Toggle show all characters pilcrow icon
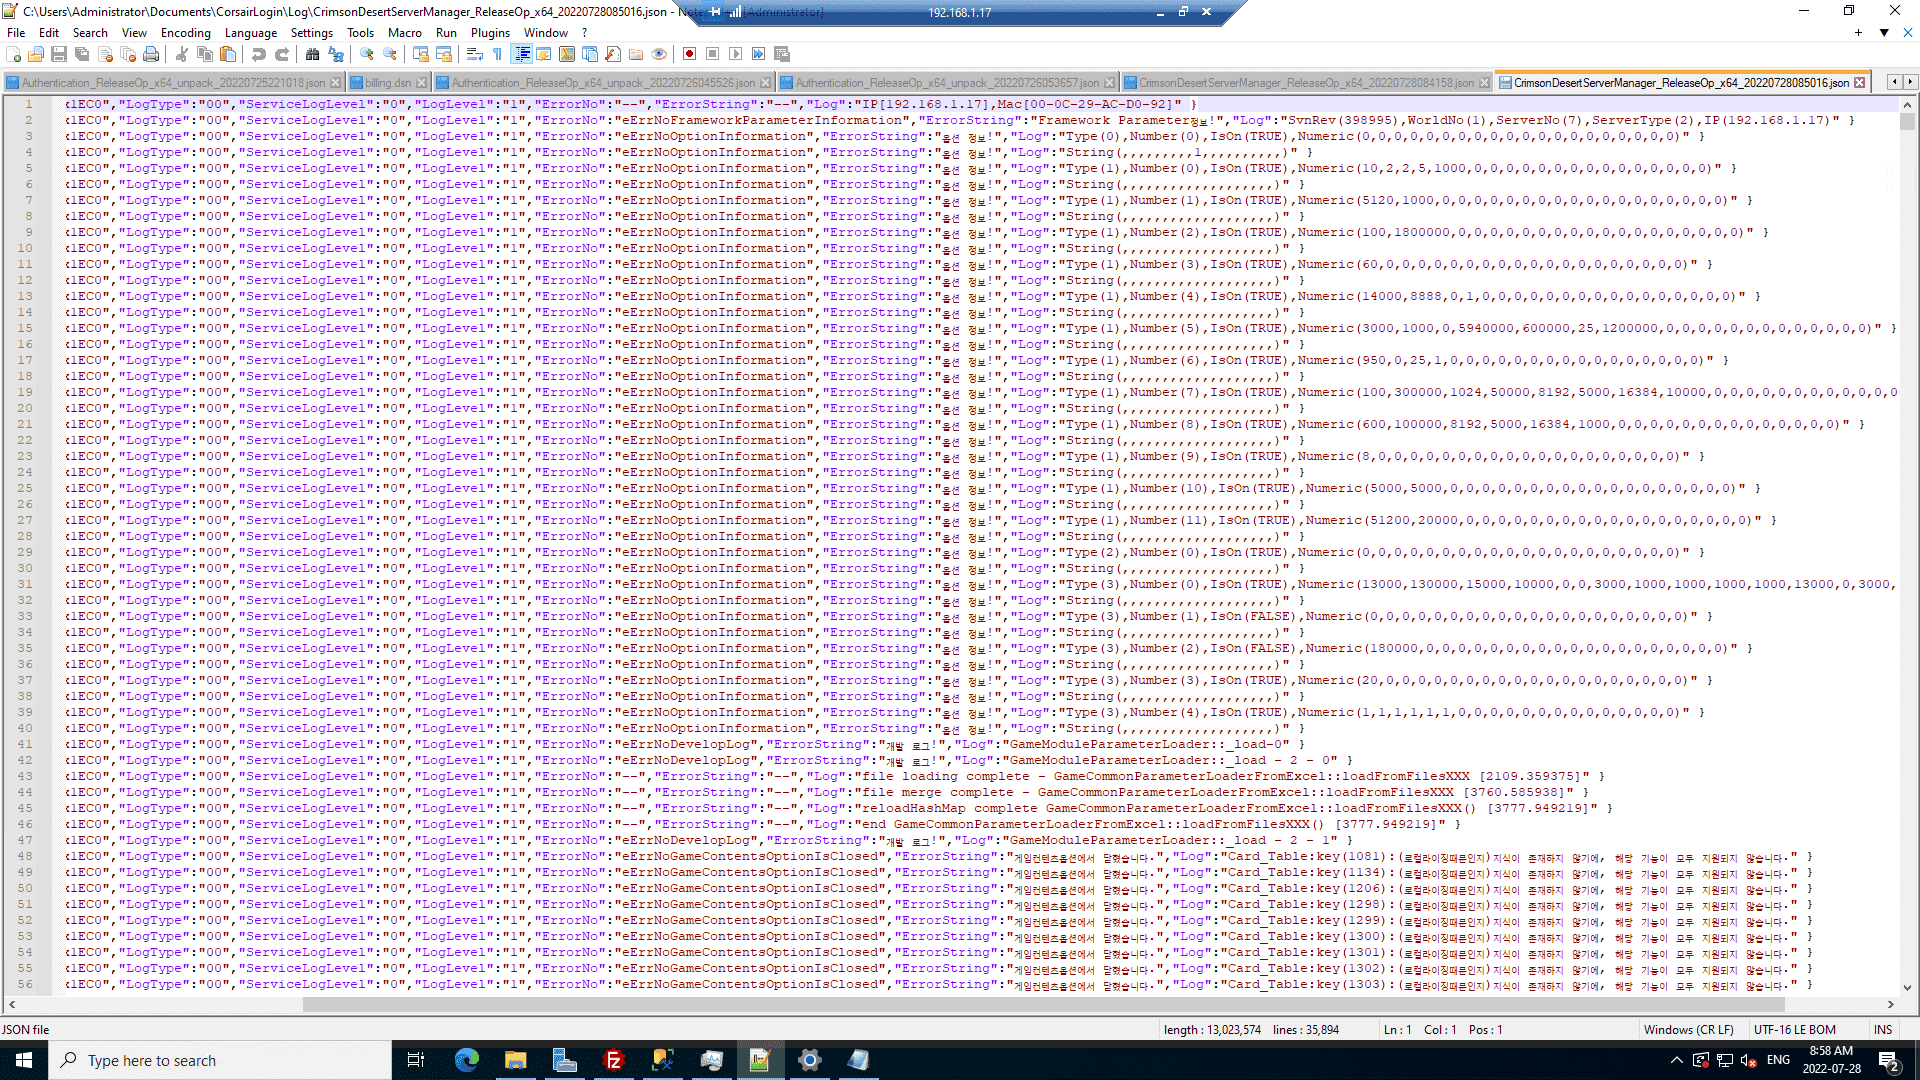The height and width of the screenshot is (1080, 1920). point(497,54)
